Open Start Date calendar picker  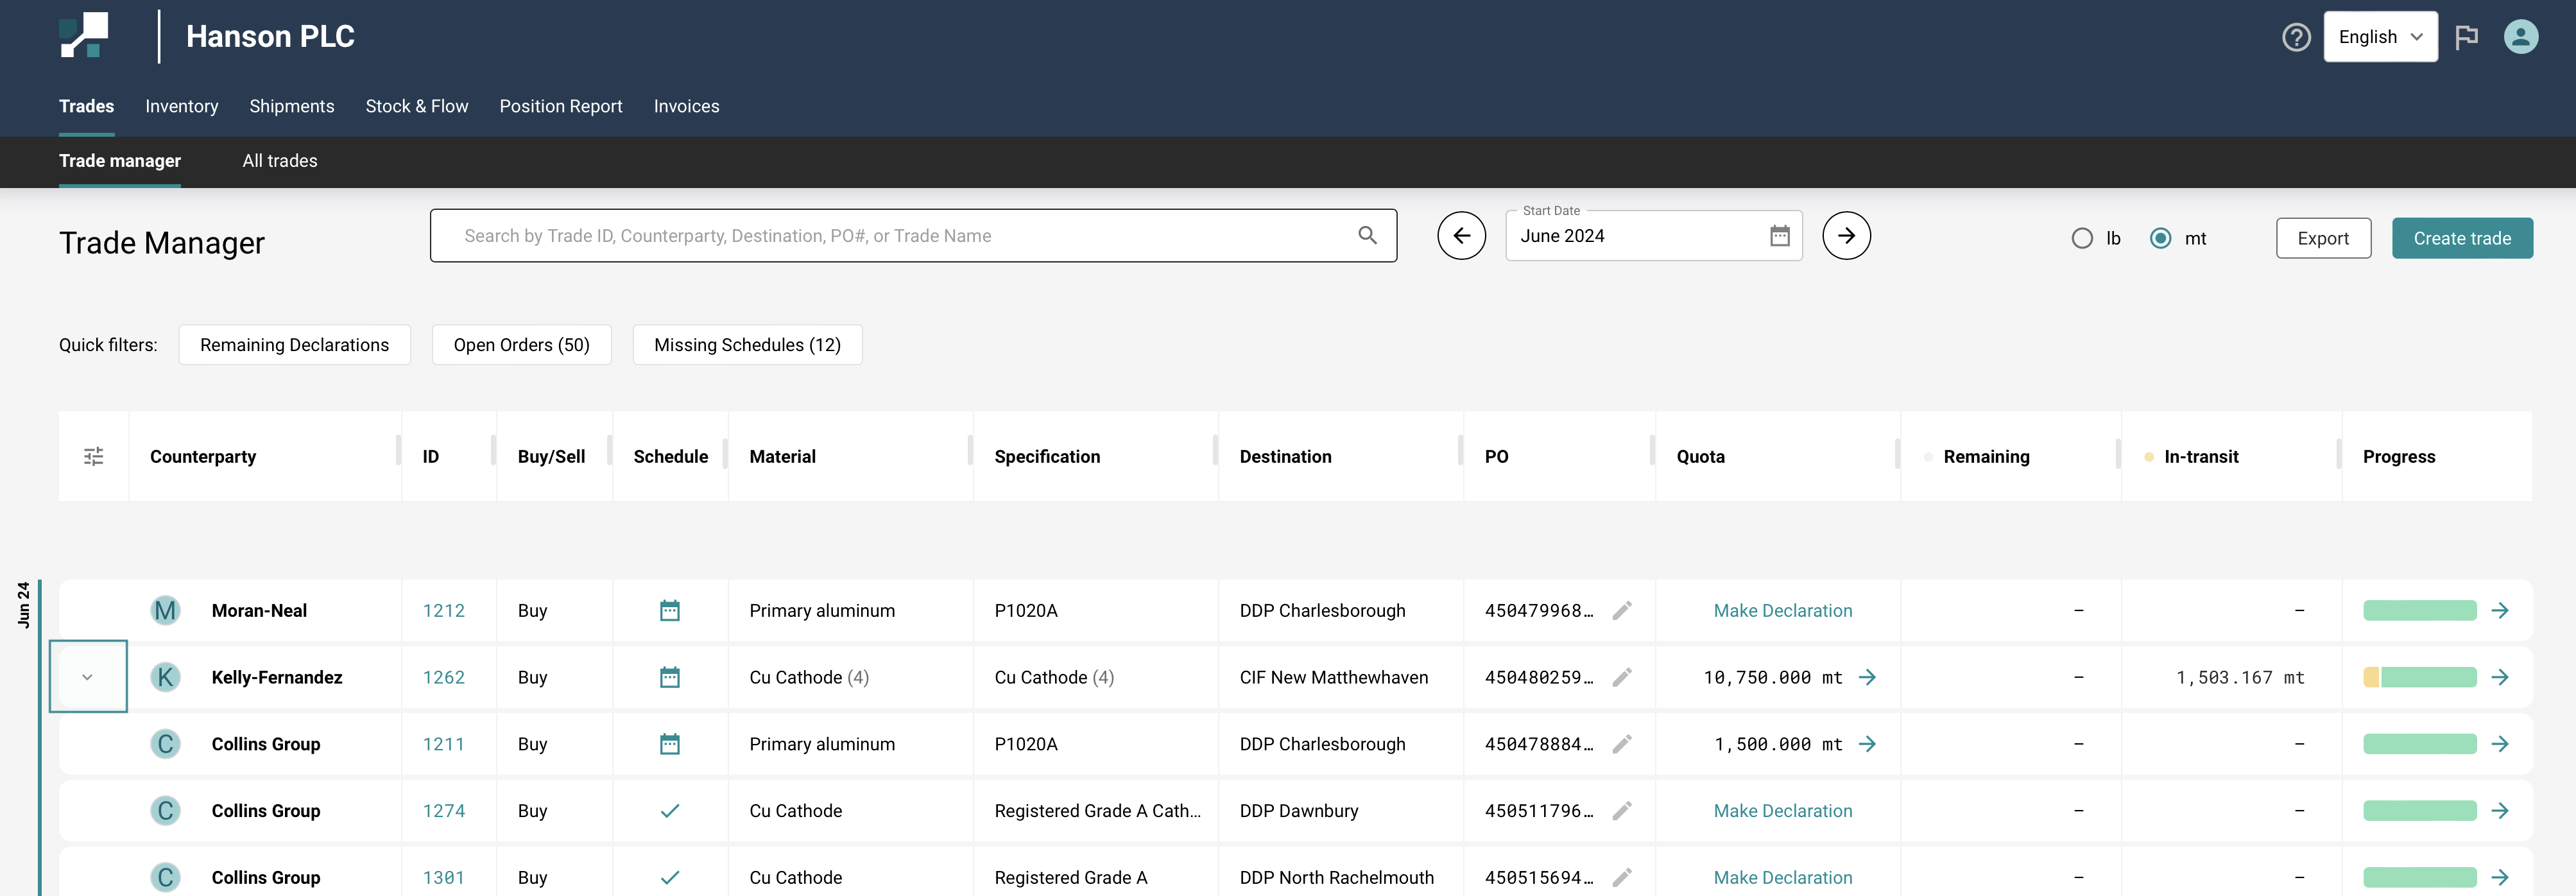[1780, 236]
